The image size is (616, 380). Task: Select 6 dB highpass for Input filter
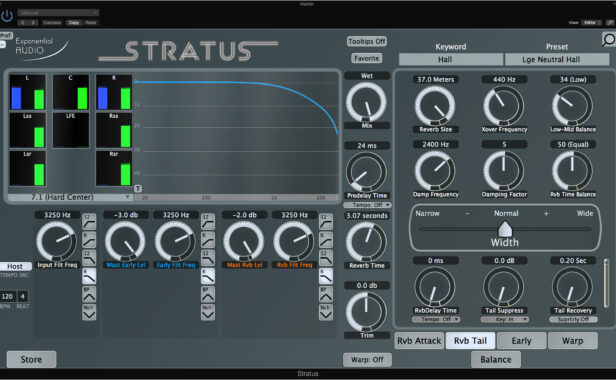[89, 240]
